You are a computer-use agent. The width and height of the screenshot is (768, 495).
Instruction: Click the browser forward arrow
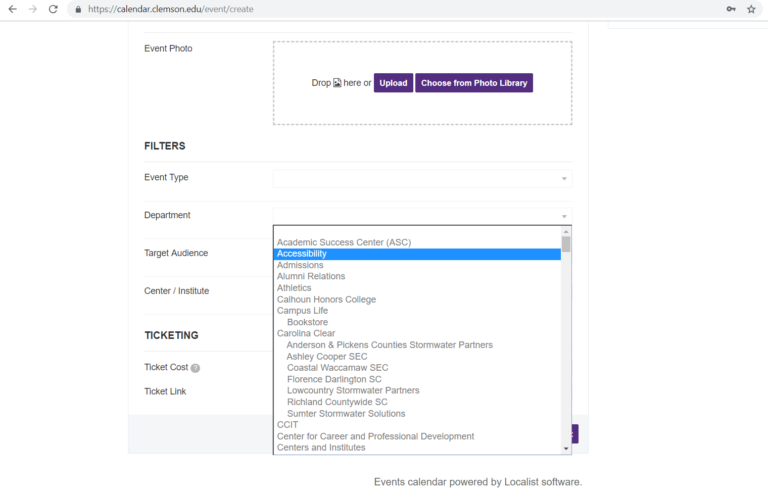[33, 9]
